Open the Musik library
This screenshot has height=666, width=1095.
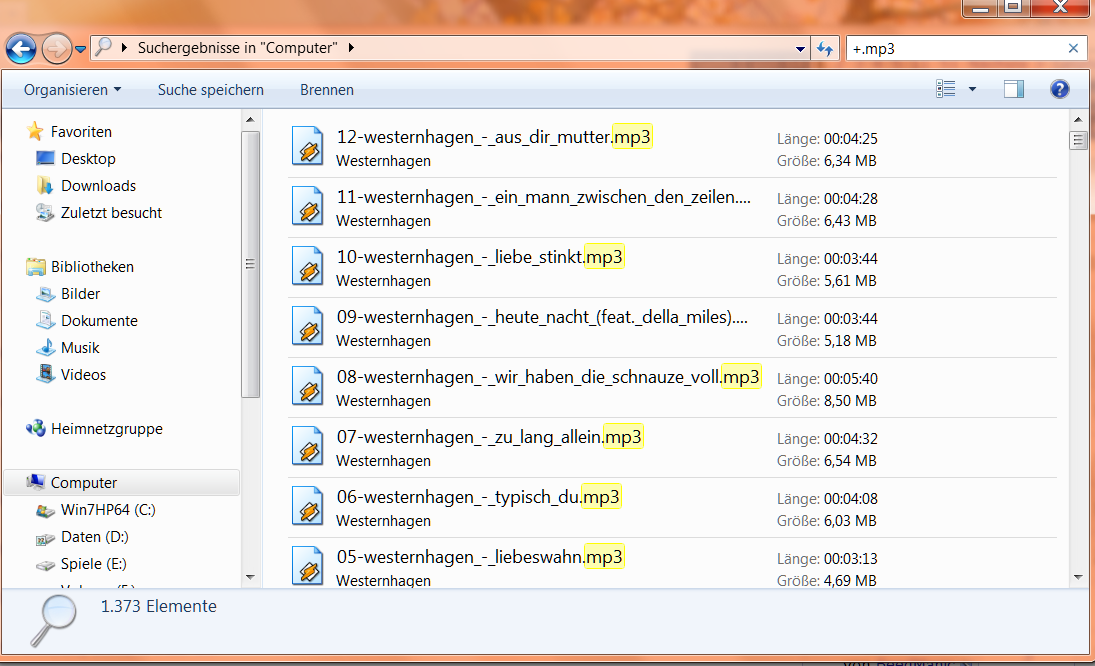[x=80, y=348]
